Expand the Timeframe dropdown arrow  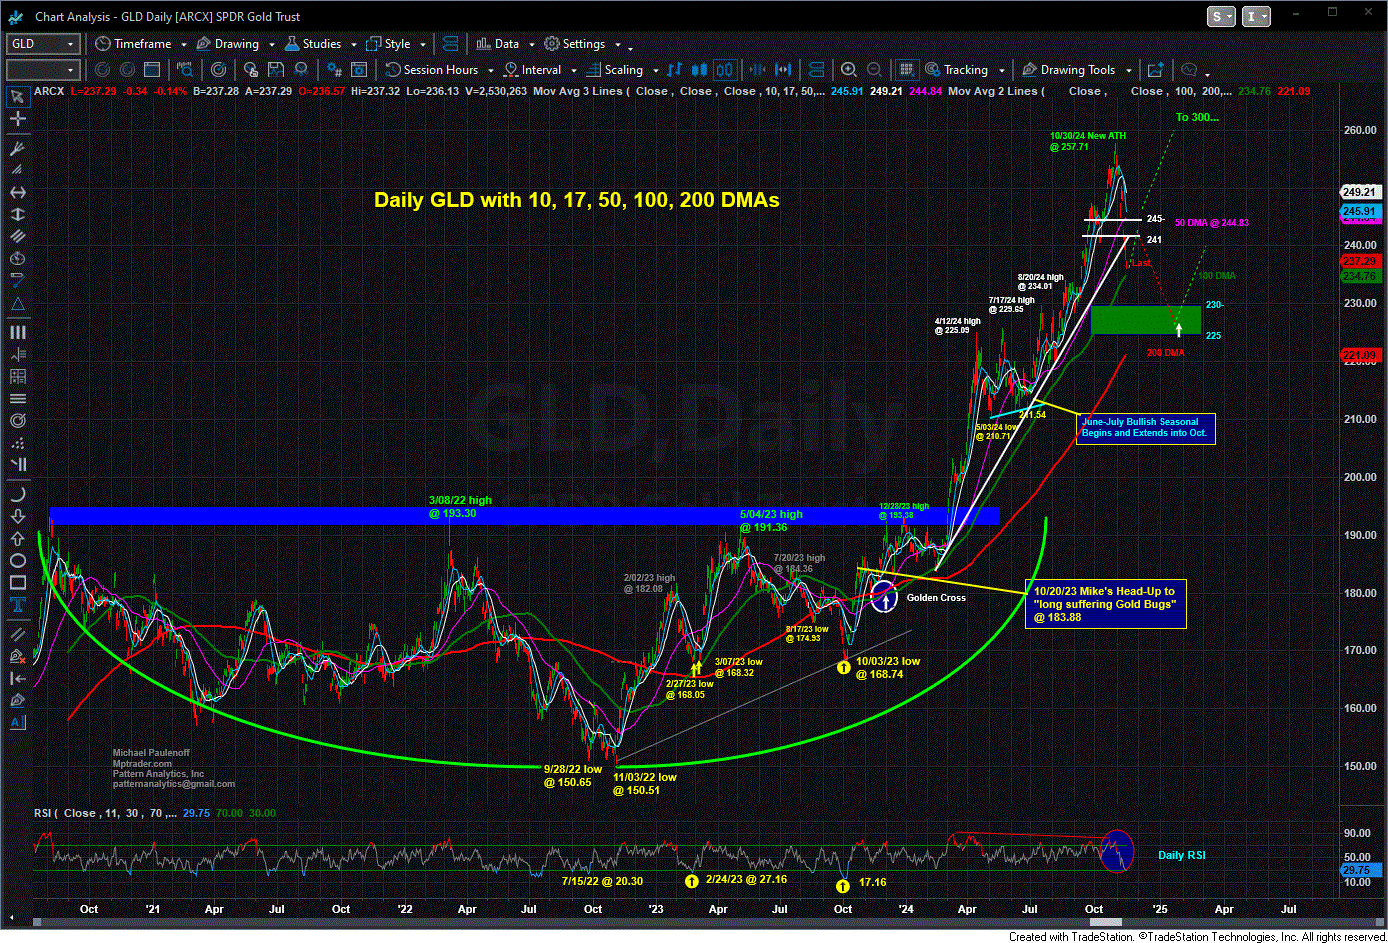pyautogui.click(x=182, y=45)
